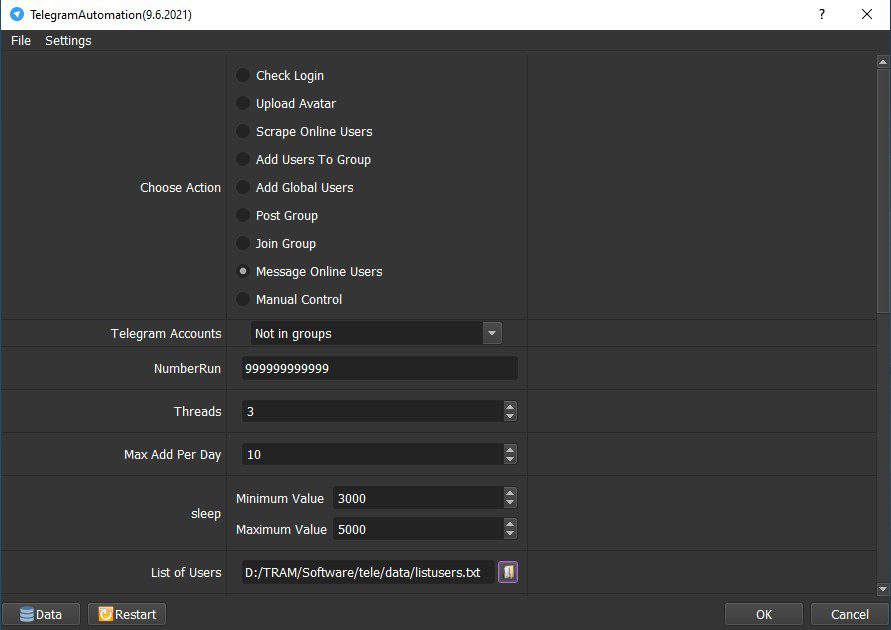Image resolution: width=891 pixels, height=630 pixels.
Task: Decrease Threads with down arrow
Action: 510,416
